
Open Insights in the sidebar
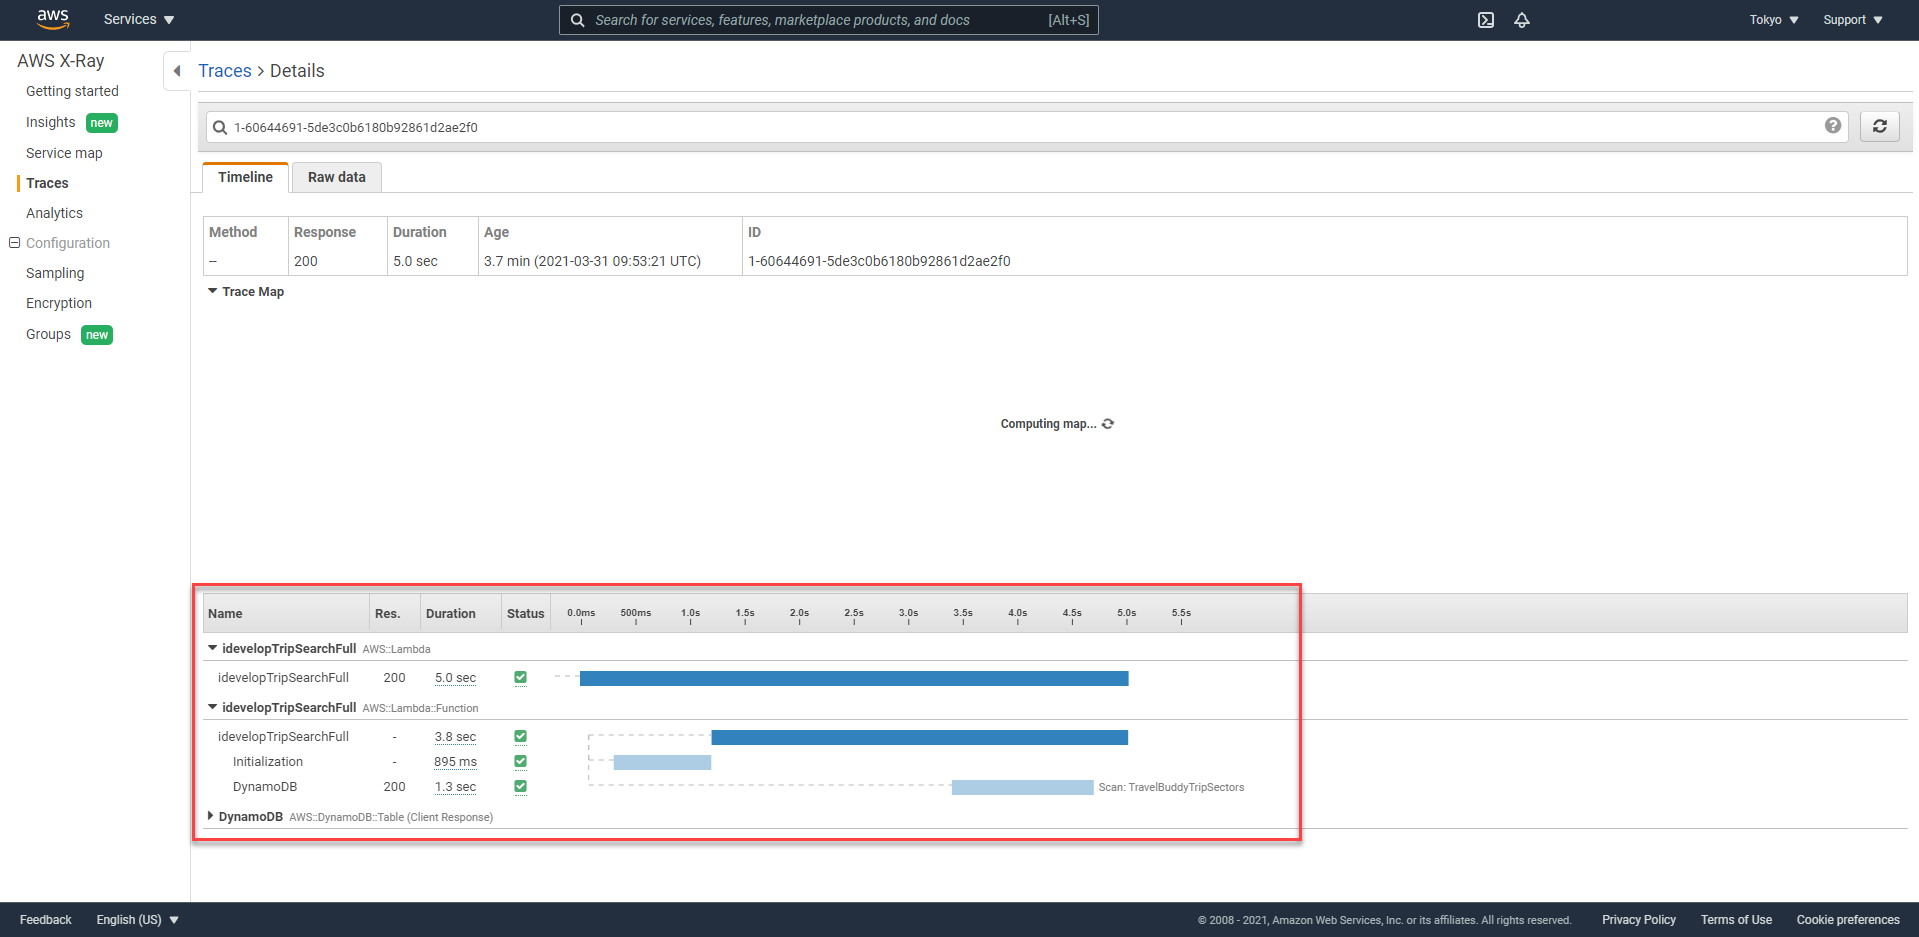(x=51, y=122)
